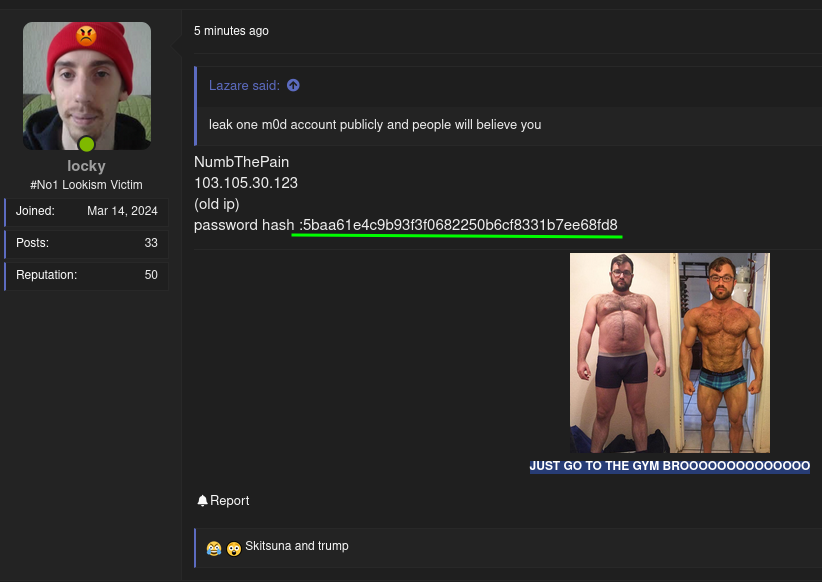Open the Report link
The image size is (822, 582).
(229, 500)
